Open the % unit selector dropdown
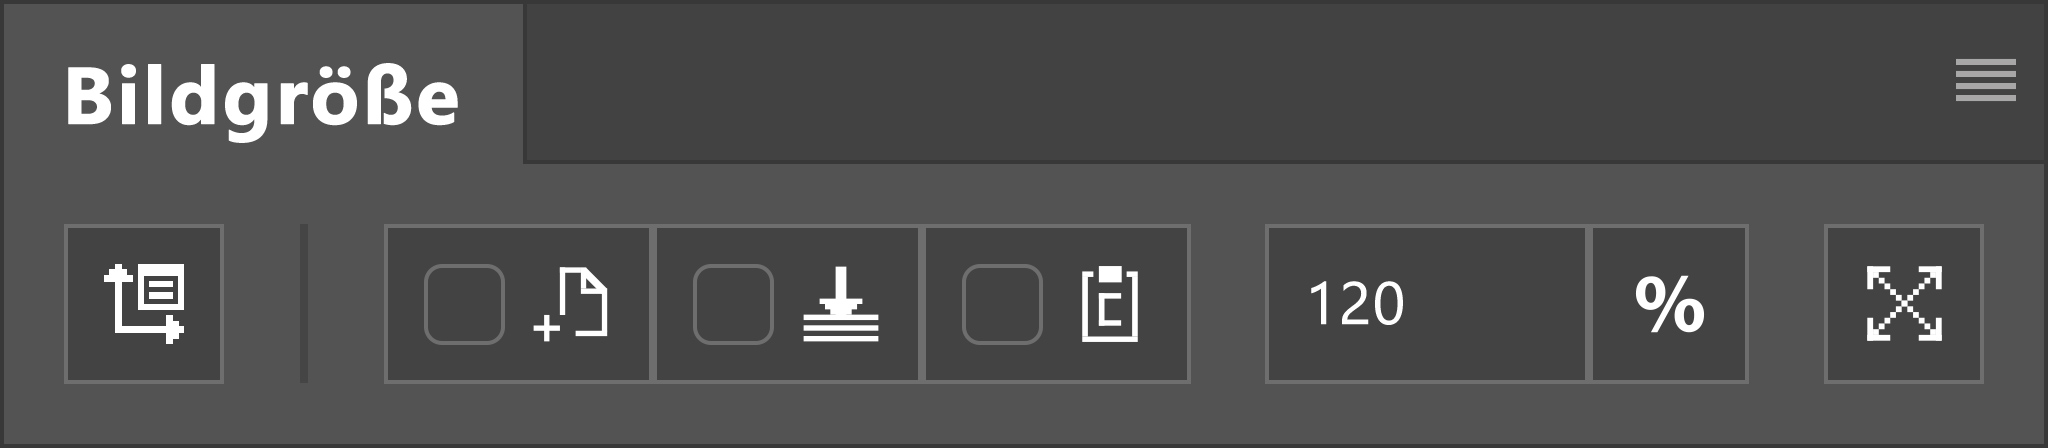Viewport: 2048px width, 448px height. [1669, 304]
